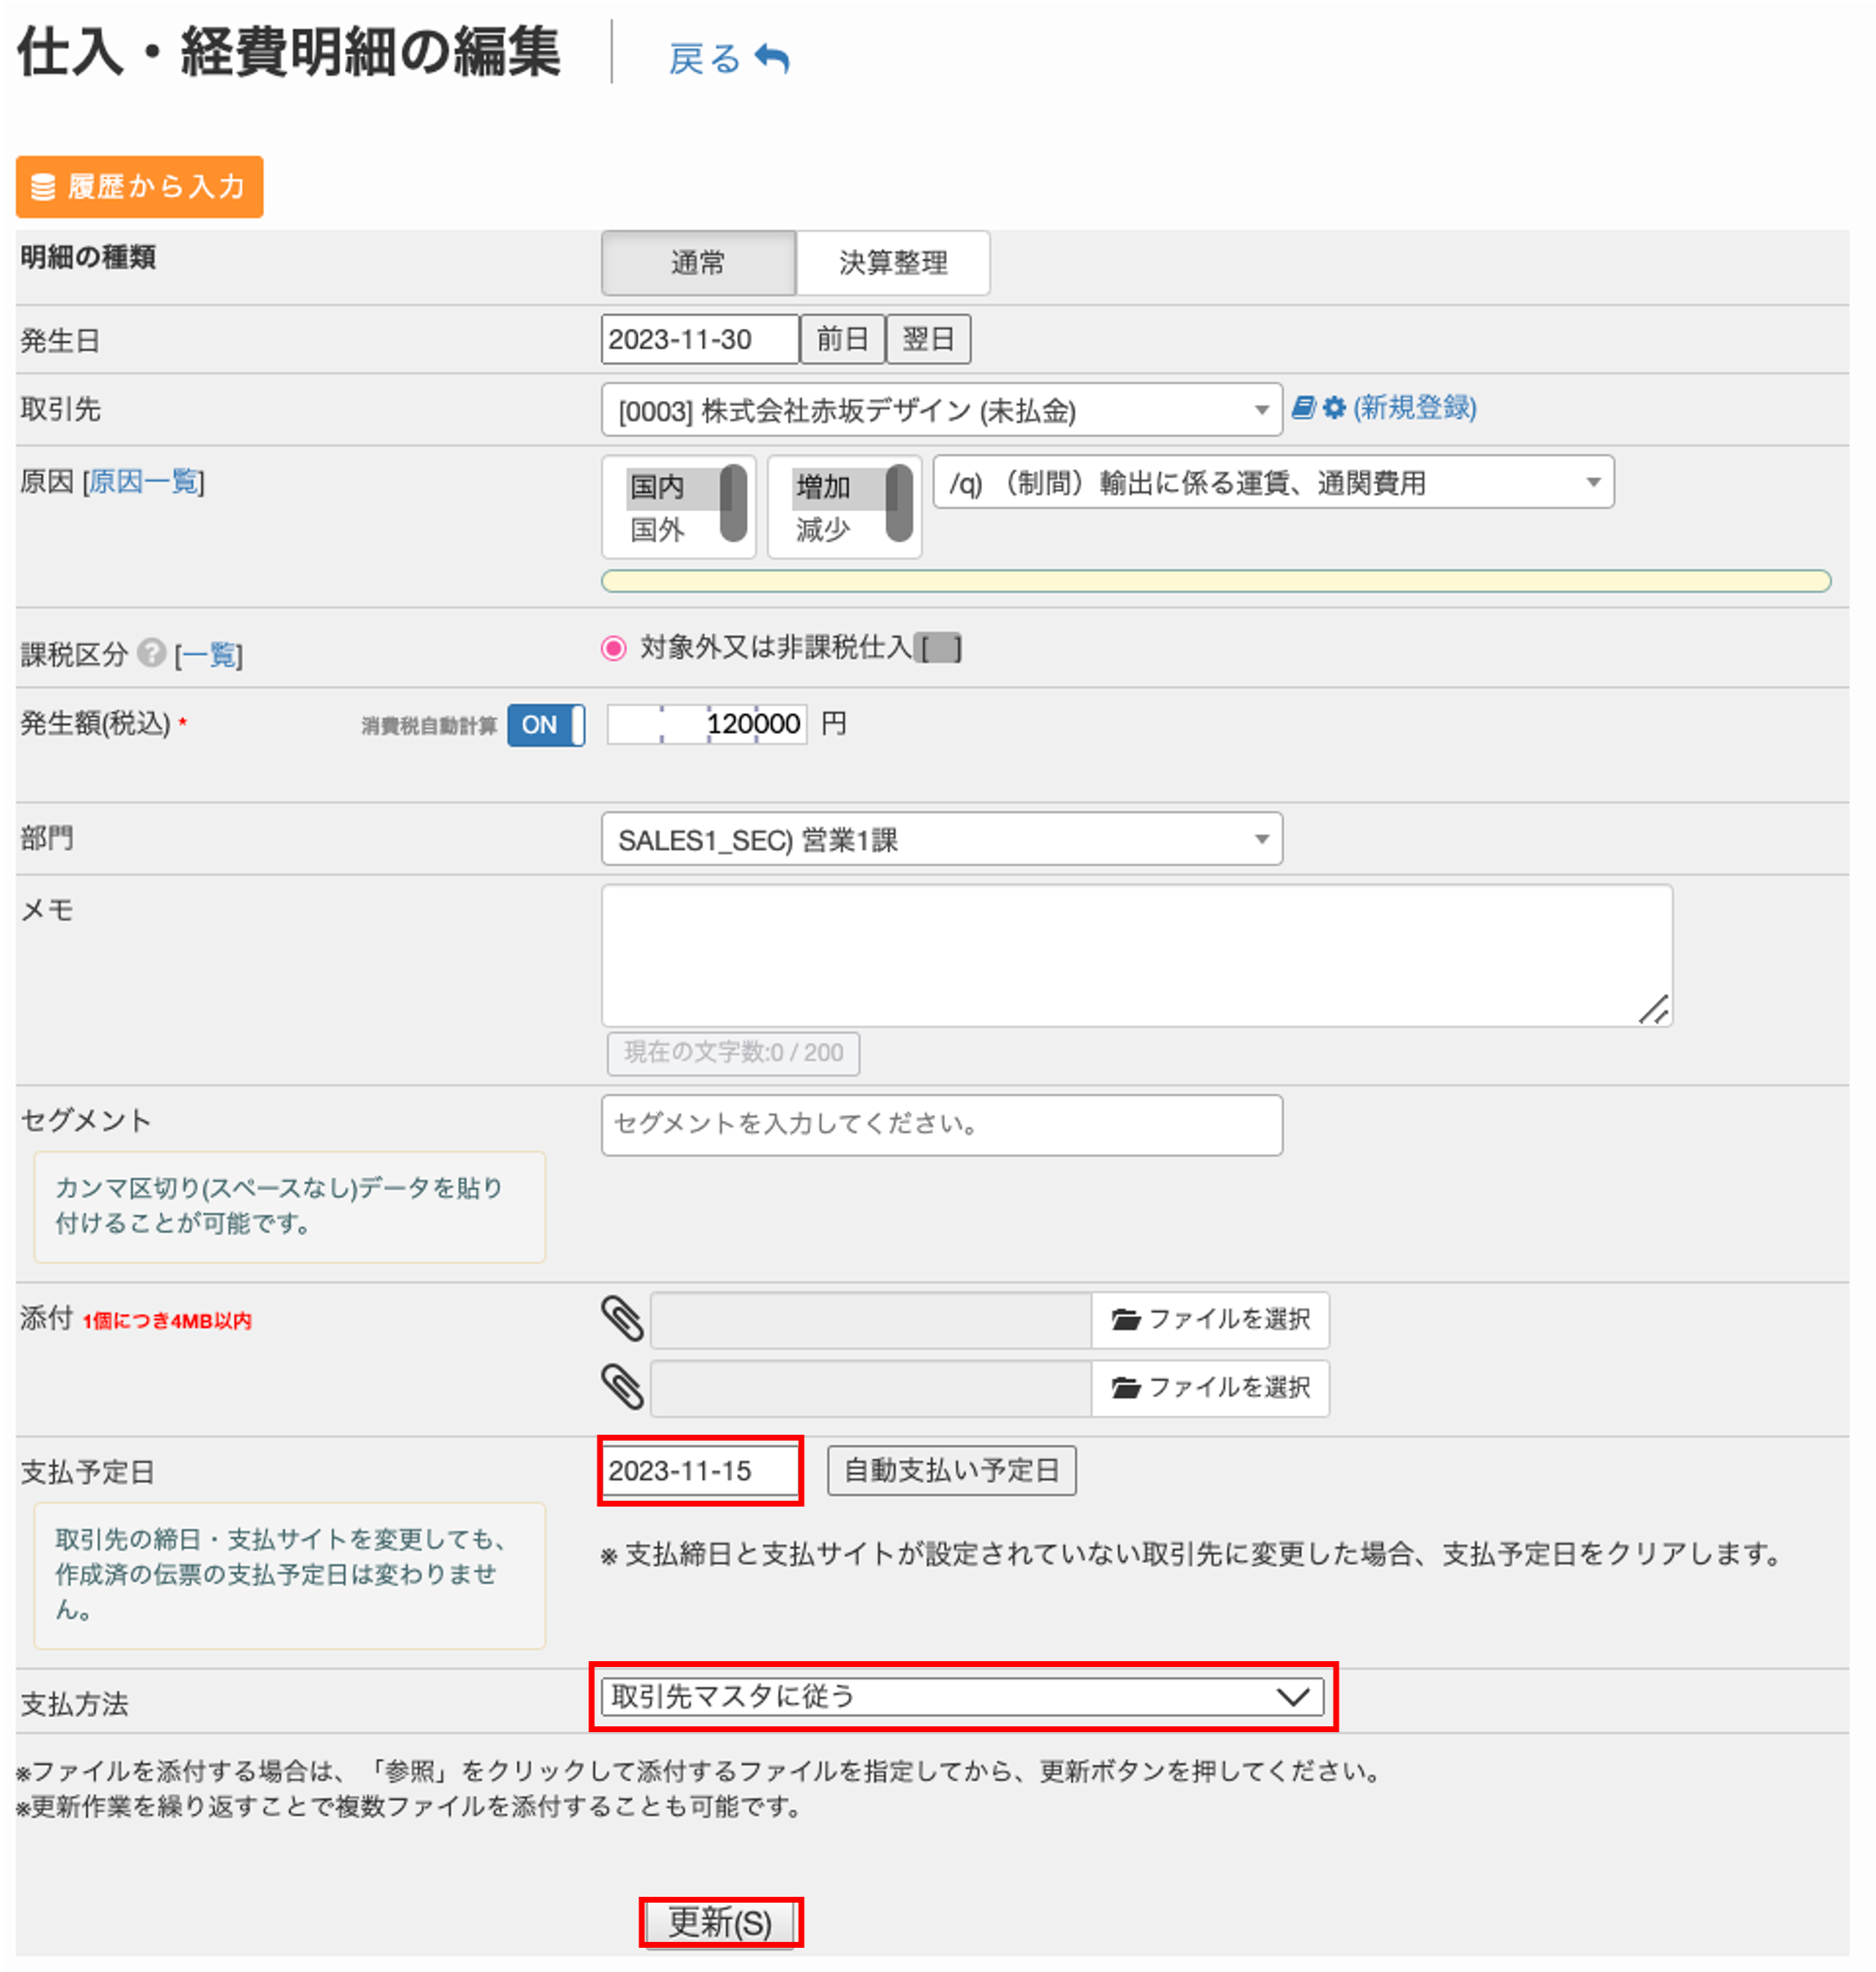Click the first ファイルを選択 button
Viewport: 1876px width, 1972px height.
1210,1320
